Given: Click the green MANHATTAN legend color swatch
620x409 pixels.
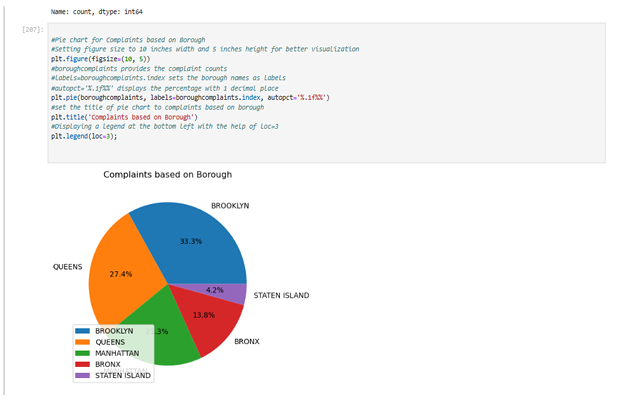Looking at the screenshot, I should pyautogui.click(x=82, y=353).
